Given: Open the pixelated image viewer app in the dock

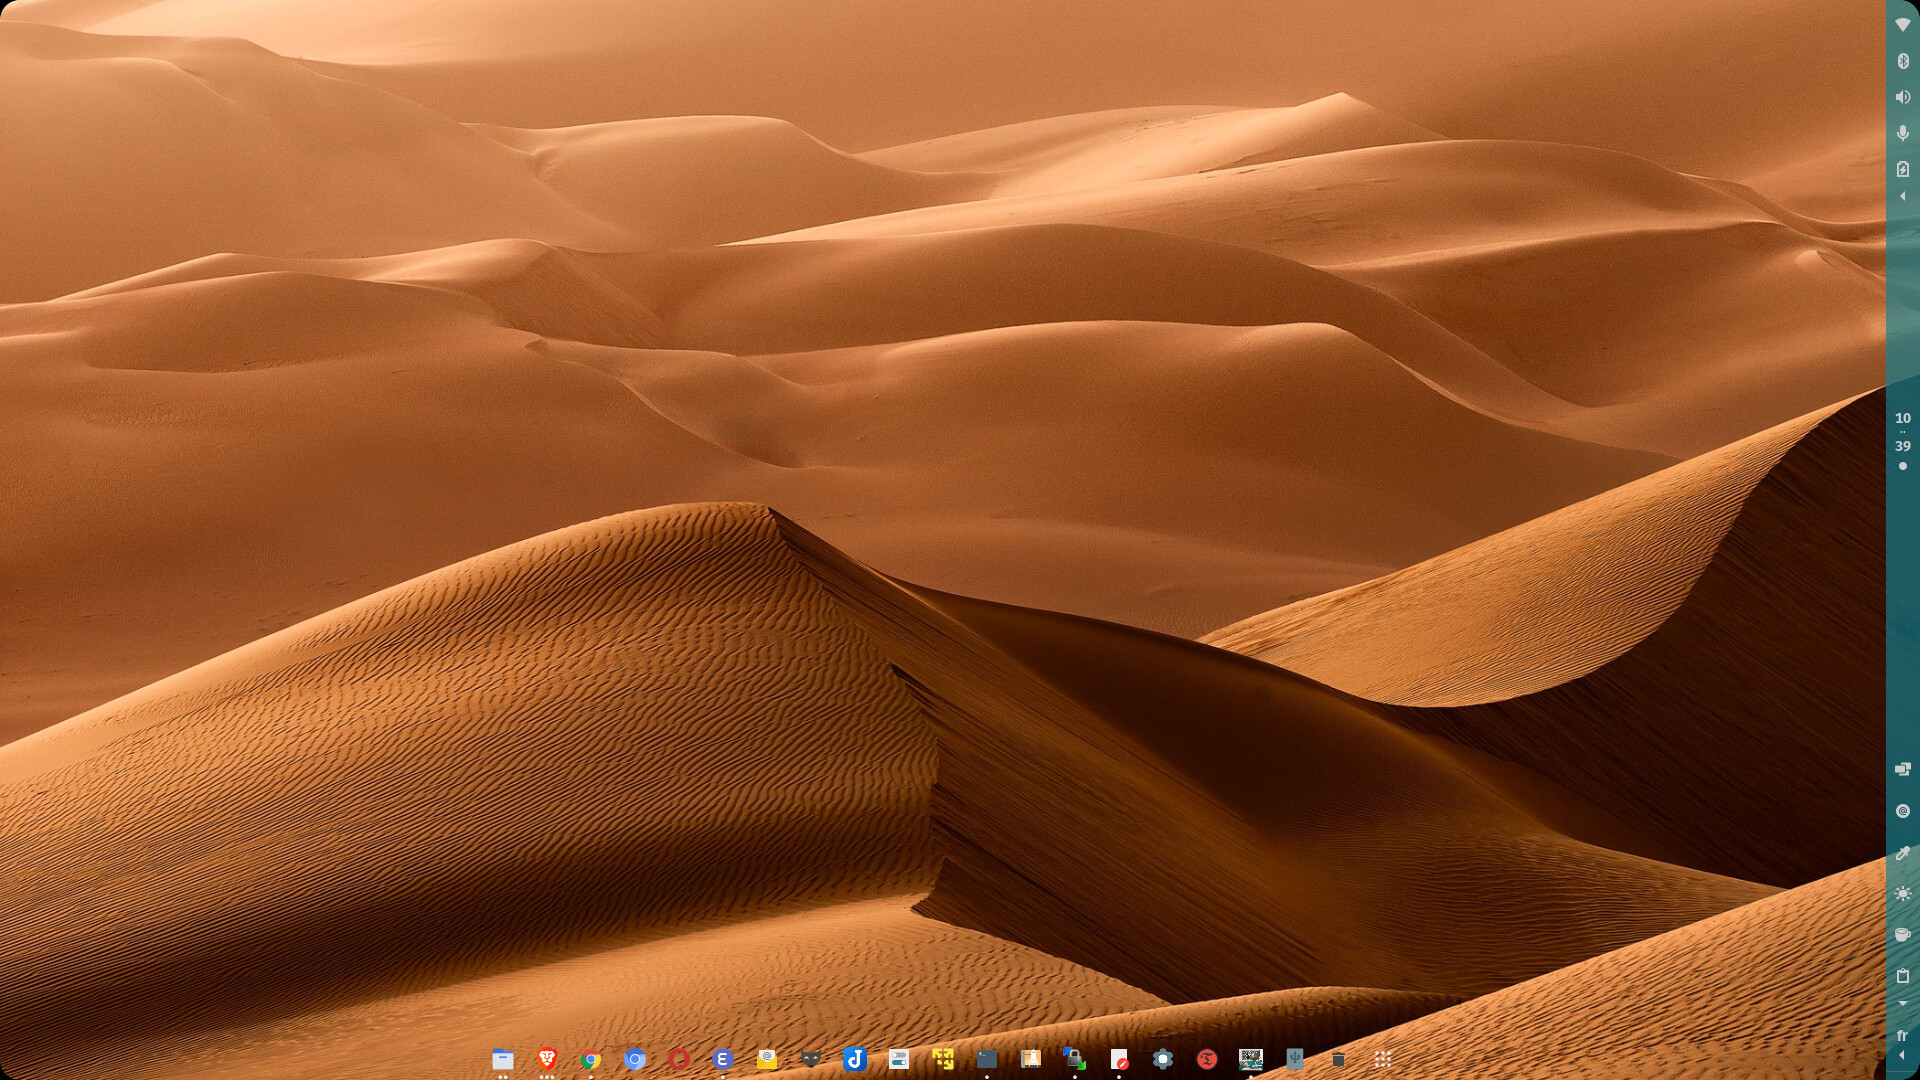Looking at the screenshot, I should coord(1251,1059).
